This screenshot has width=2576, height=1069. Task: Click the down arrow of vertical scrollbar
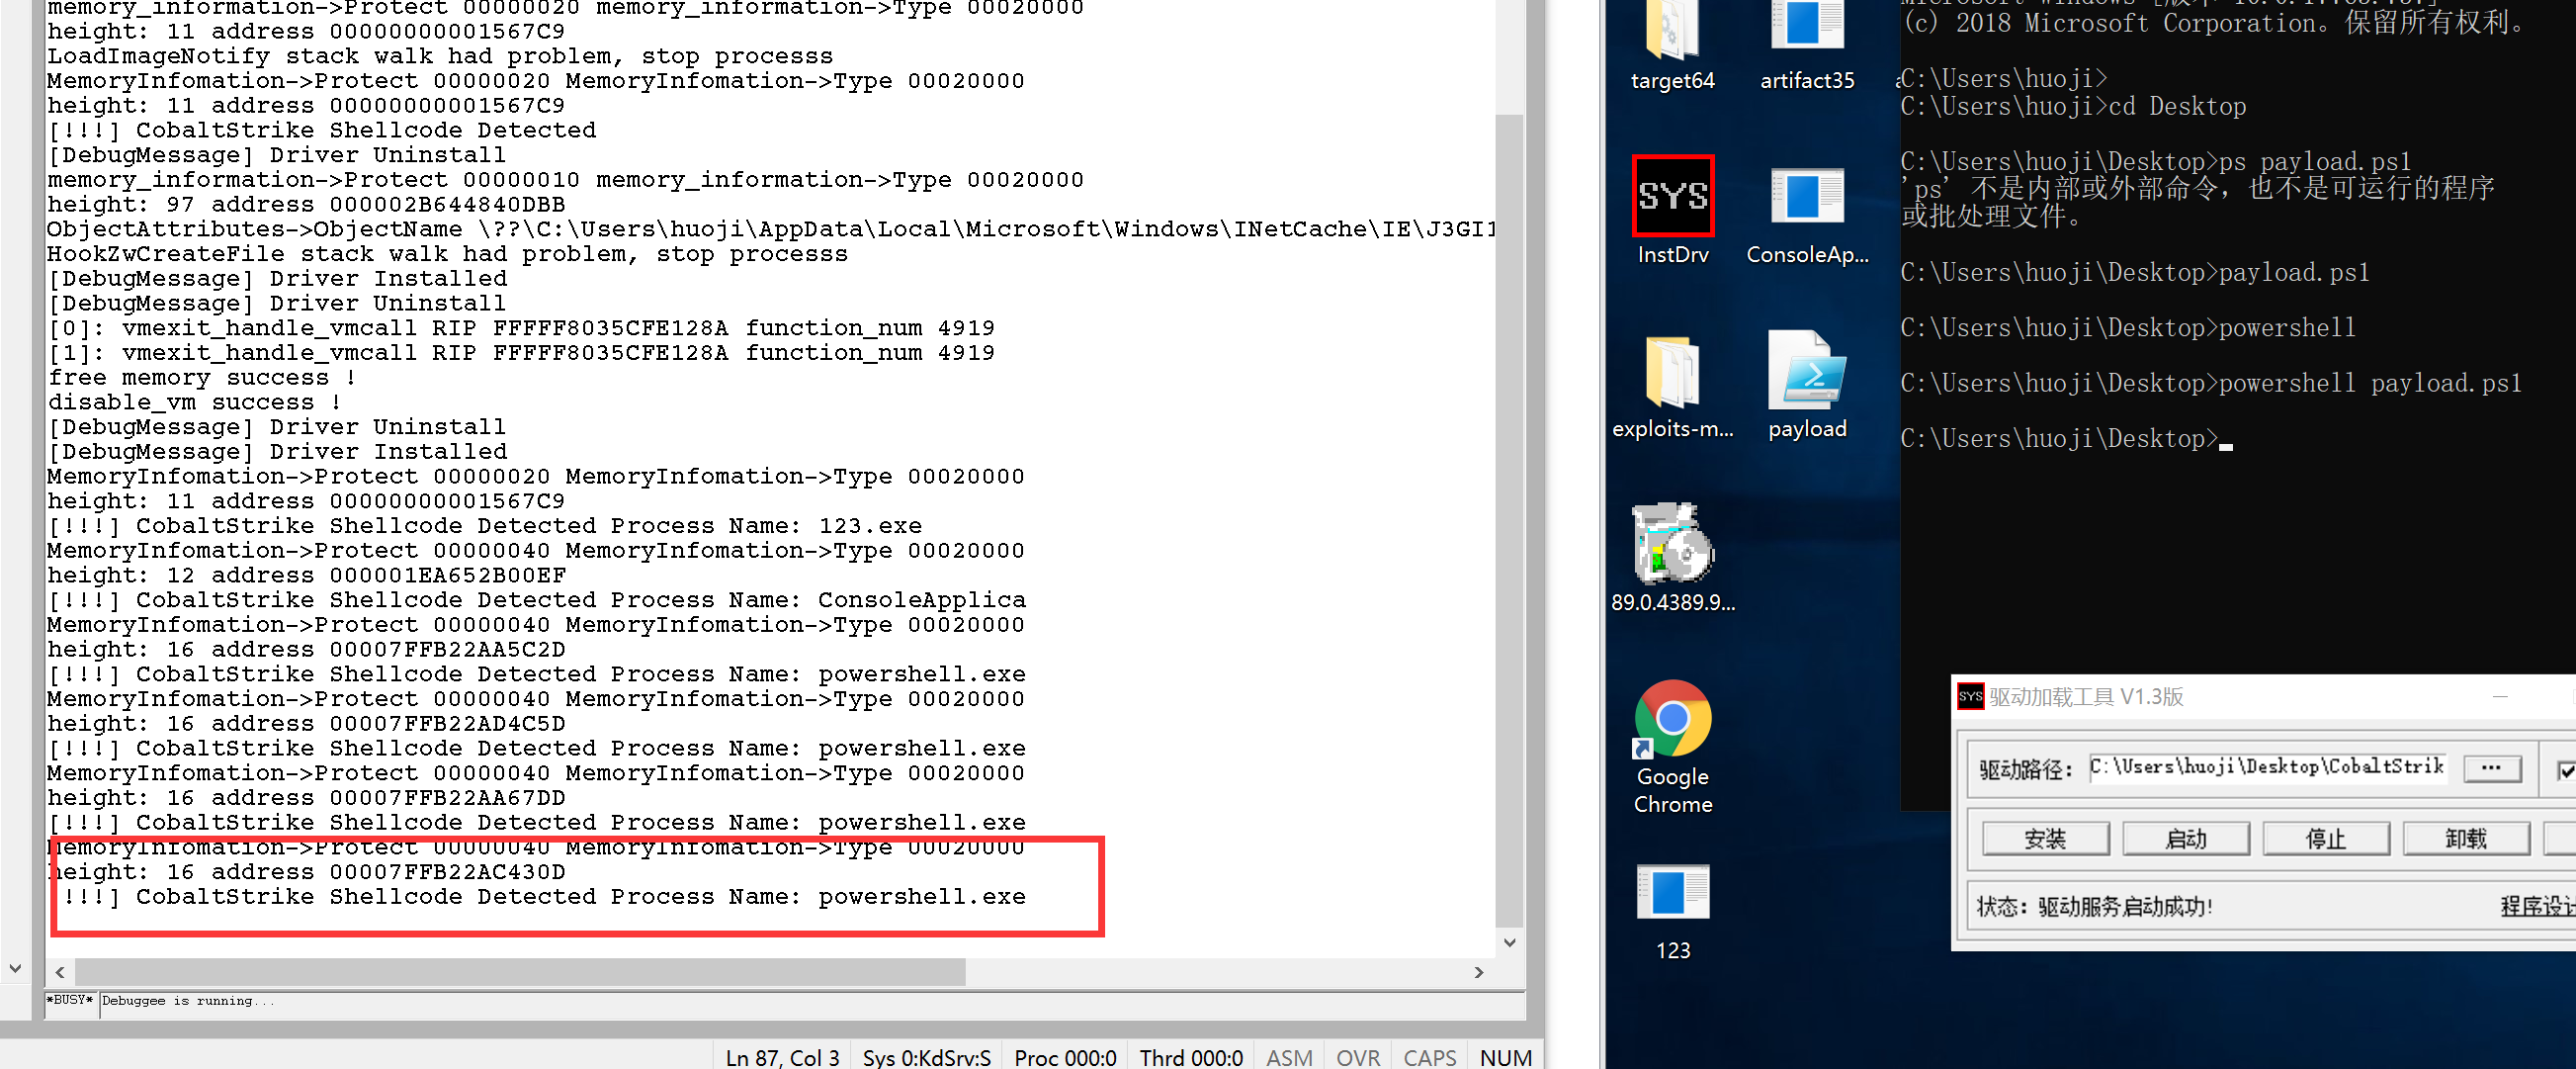coord(1509,942)
